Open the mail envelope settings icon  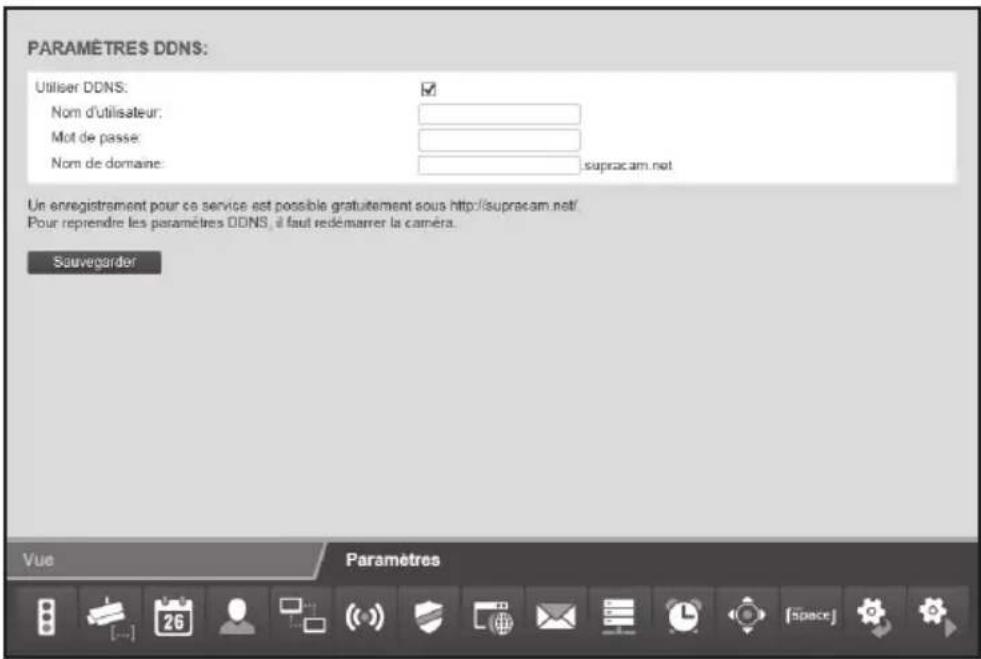point(556,617)
